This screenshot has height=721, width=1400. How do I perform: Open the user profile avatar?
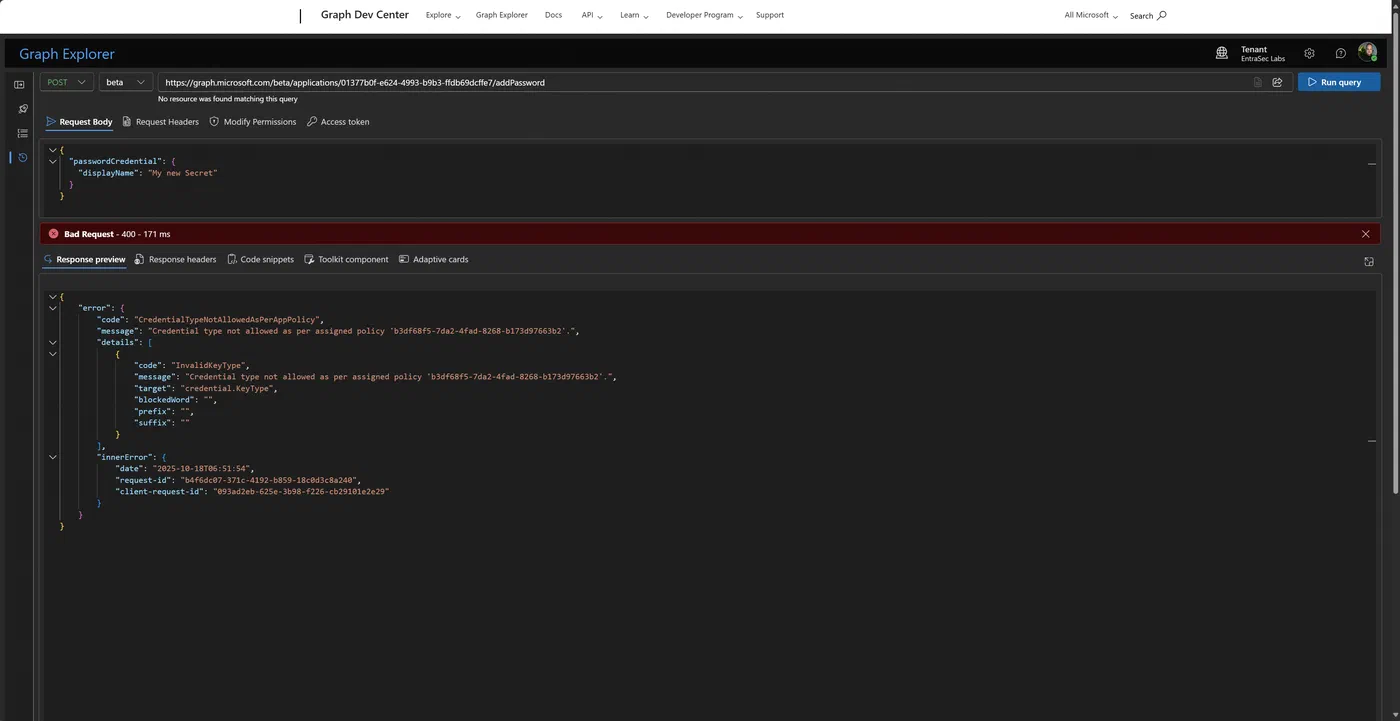(x=1367, y=53)
